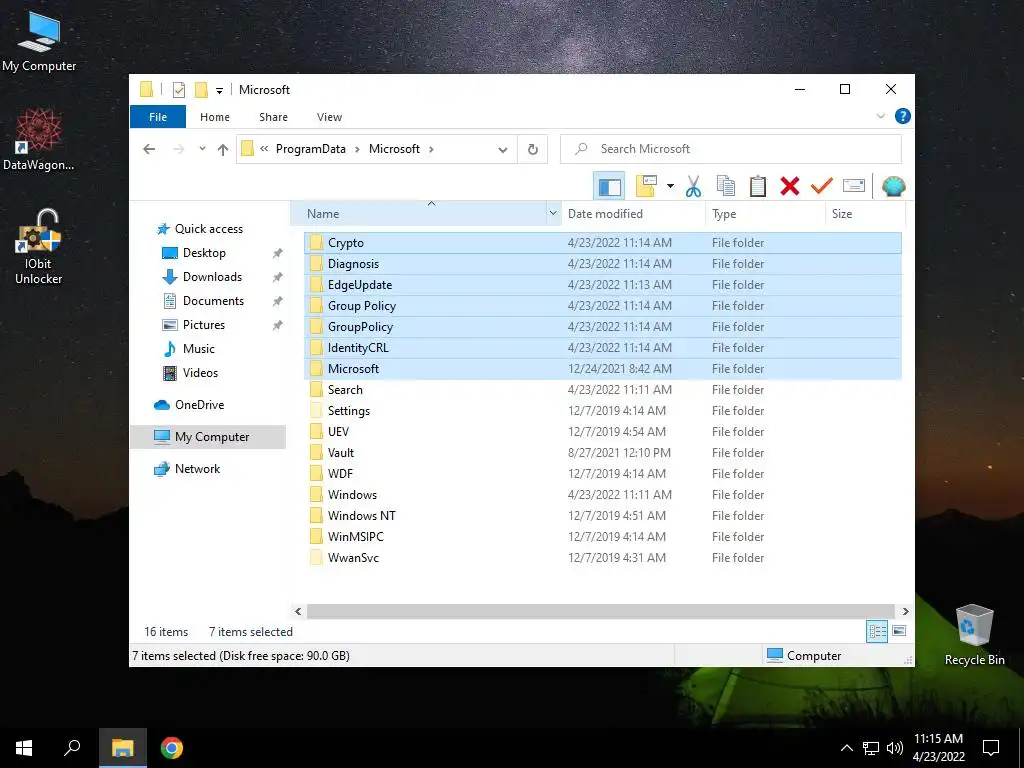Image resolution: width=1024 pixels, height=768 pixels.
Task: Click the shell globe icon in toolbar
Action: point(893,186)
